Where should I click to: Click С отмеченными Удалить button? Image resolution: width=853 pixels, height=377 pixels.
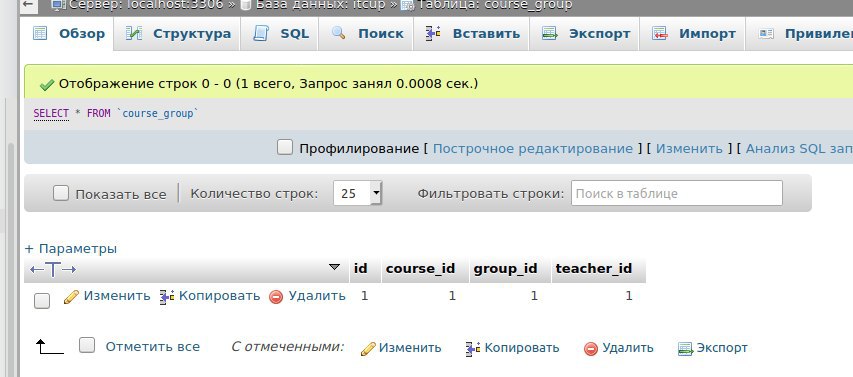click(619, 348)
